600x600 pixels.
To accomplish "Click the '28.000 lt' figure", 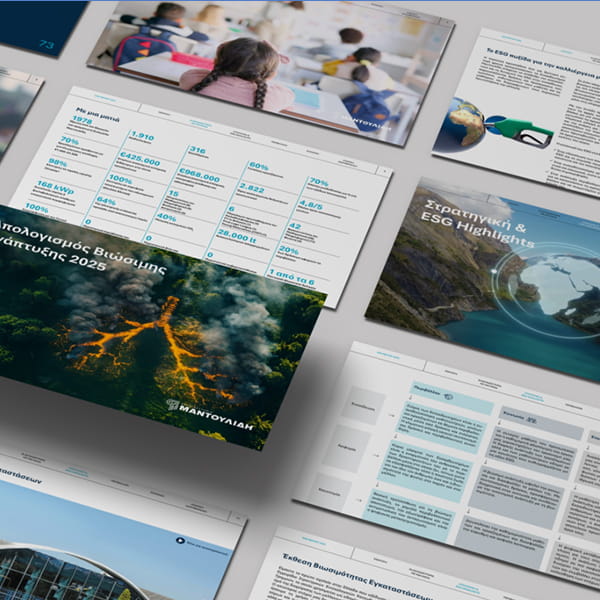I will click(236, 236).
